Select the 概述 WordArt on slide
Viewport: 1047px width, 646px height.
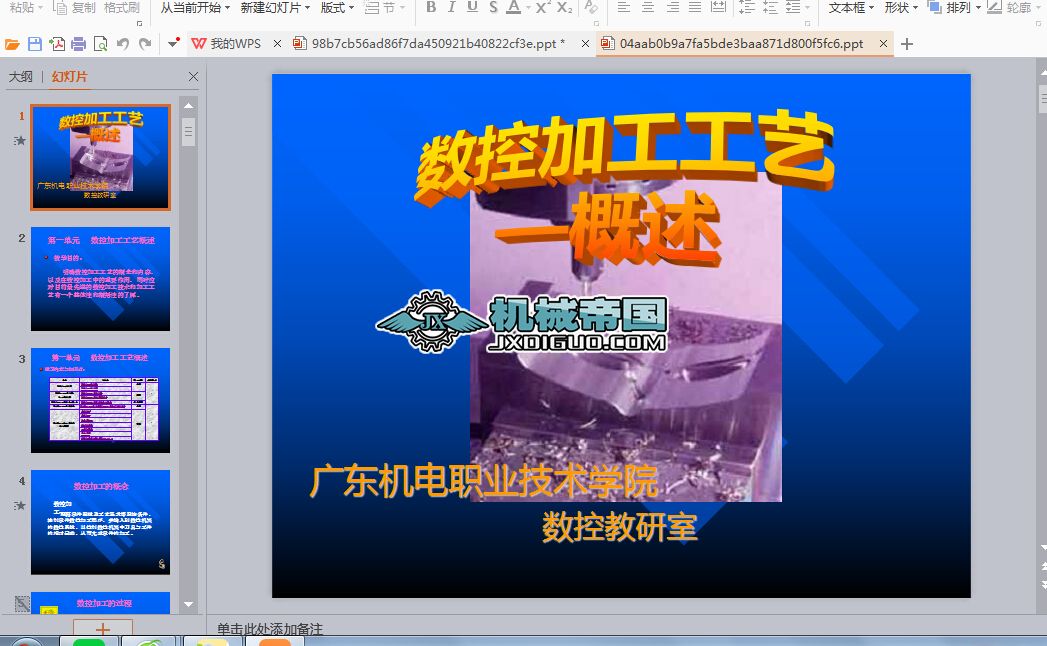[x=608, y=228]
